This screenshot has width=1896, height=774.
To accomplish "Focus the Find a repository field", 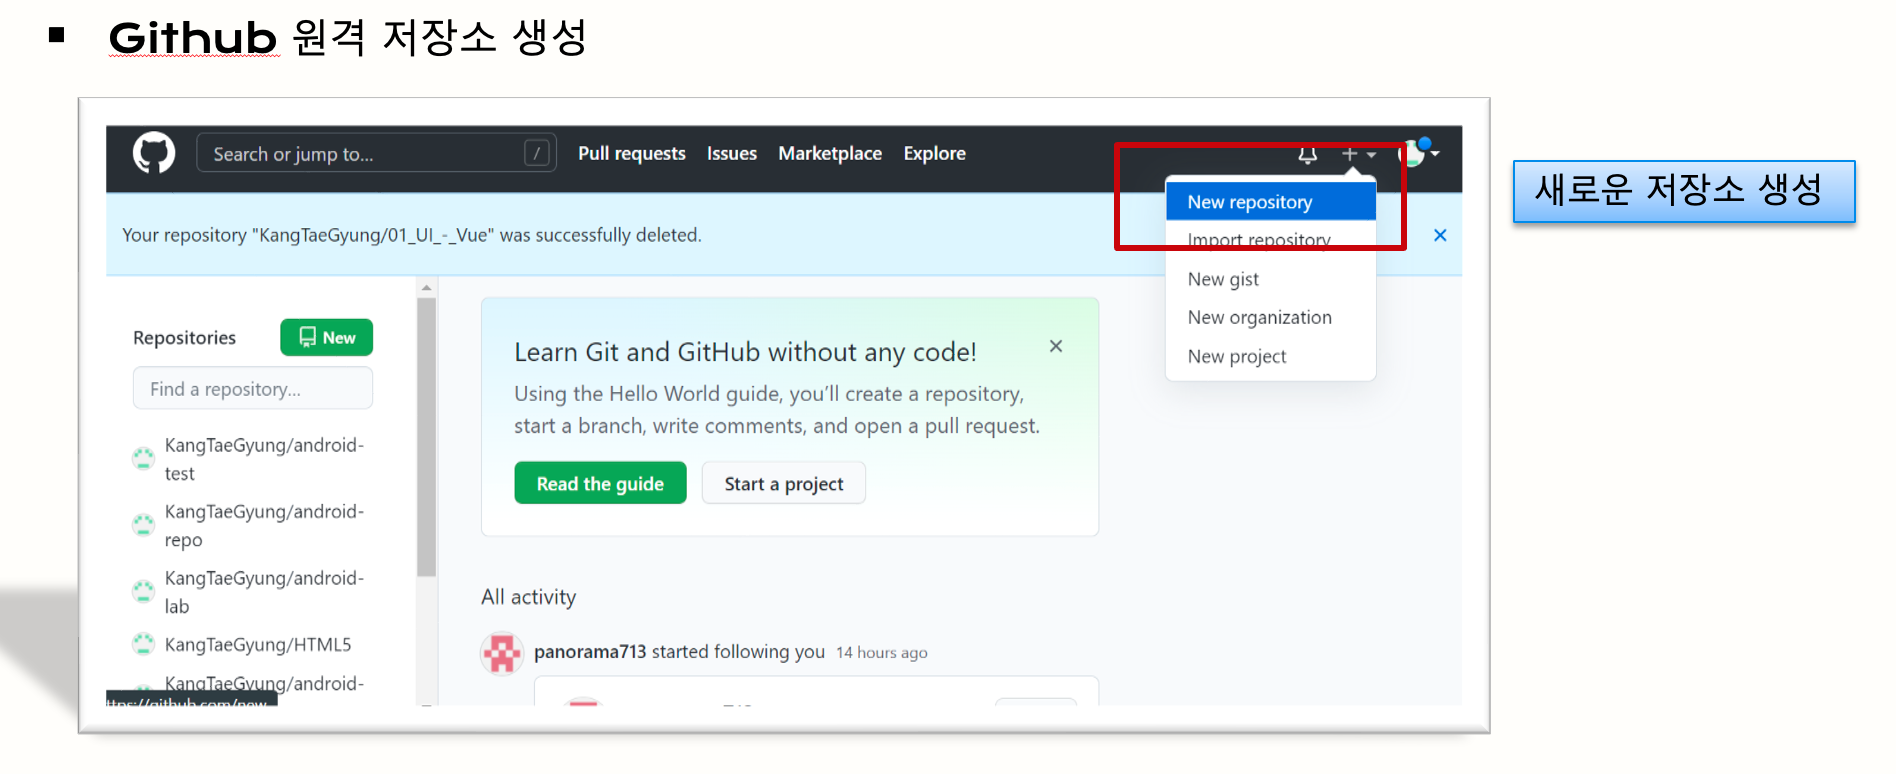I will coord(253,388).
